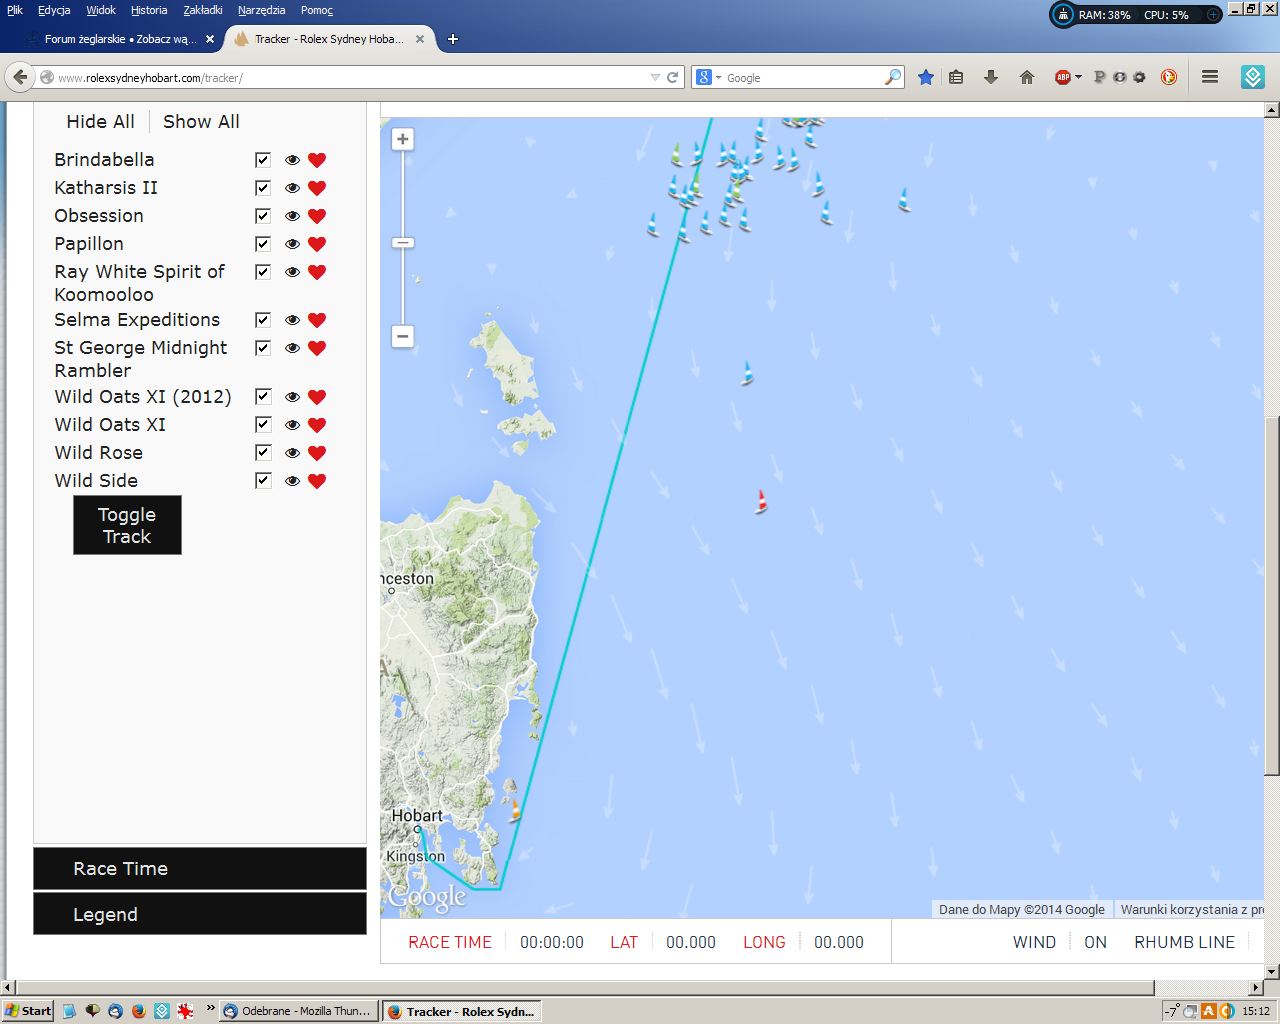Click the Toggle Track button
Viewport: 1280px width, 1024px height.
[127, 525]
